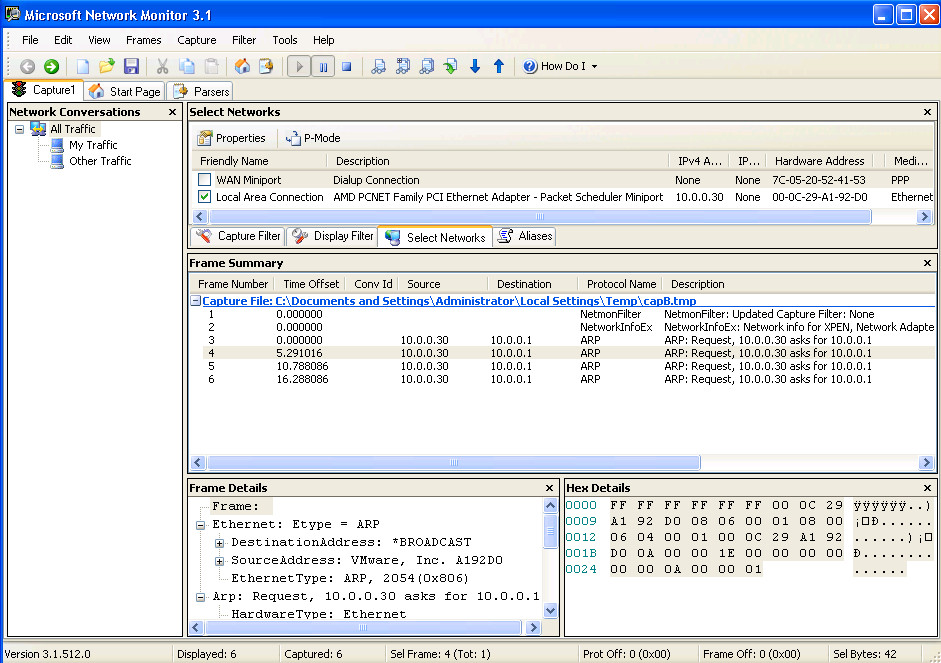Viewport: 941px width, 663px height.
Task: Click the Save capture floppy disk icon
Action: click(x=131, y=67)
